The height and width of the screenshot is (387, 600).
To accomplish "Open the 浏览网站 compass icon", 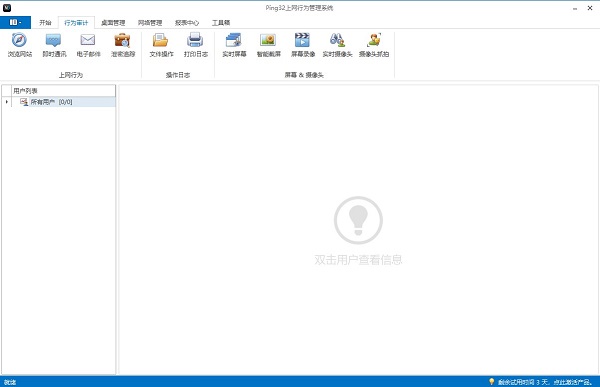I will (20, 40).
